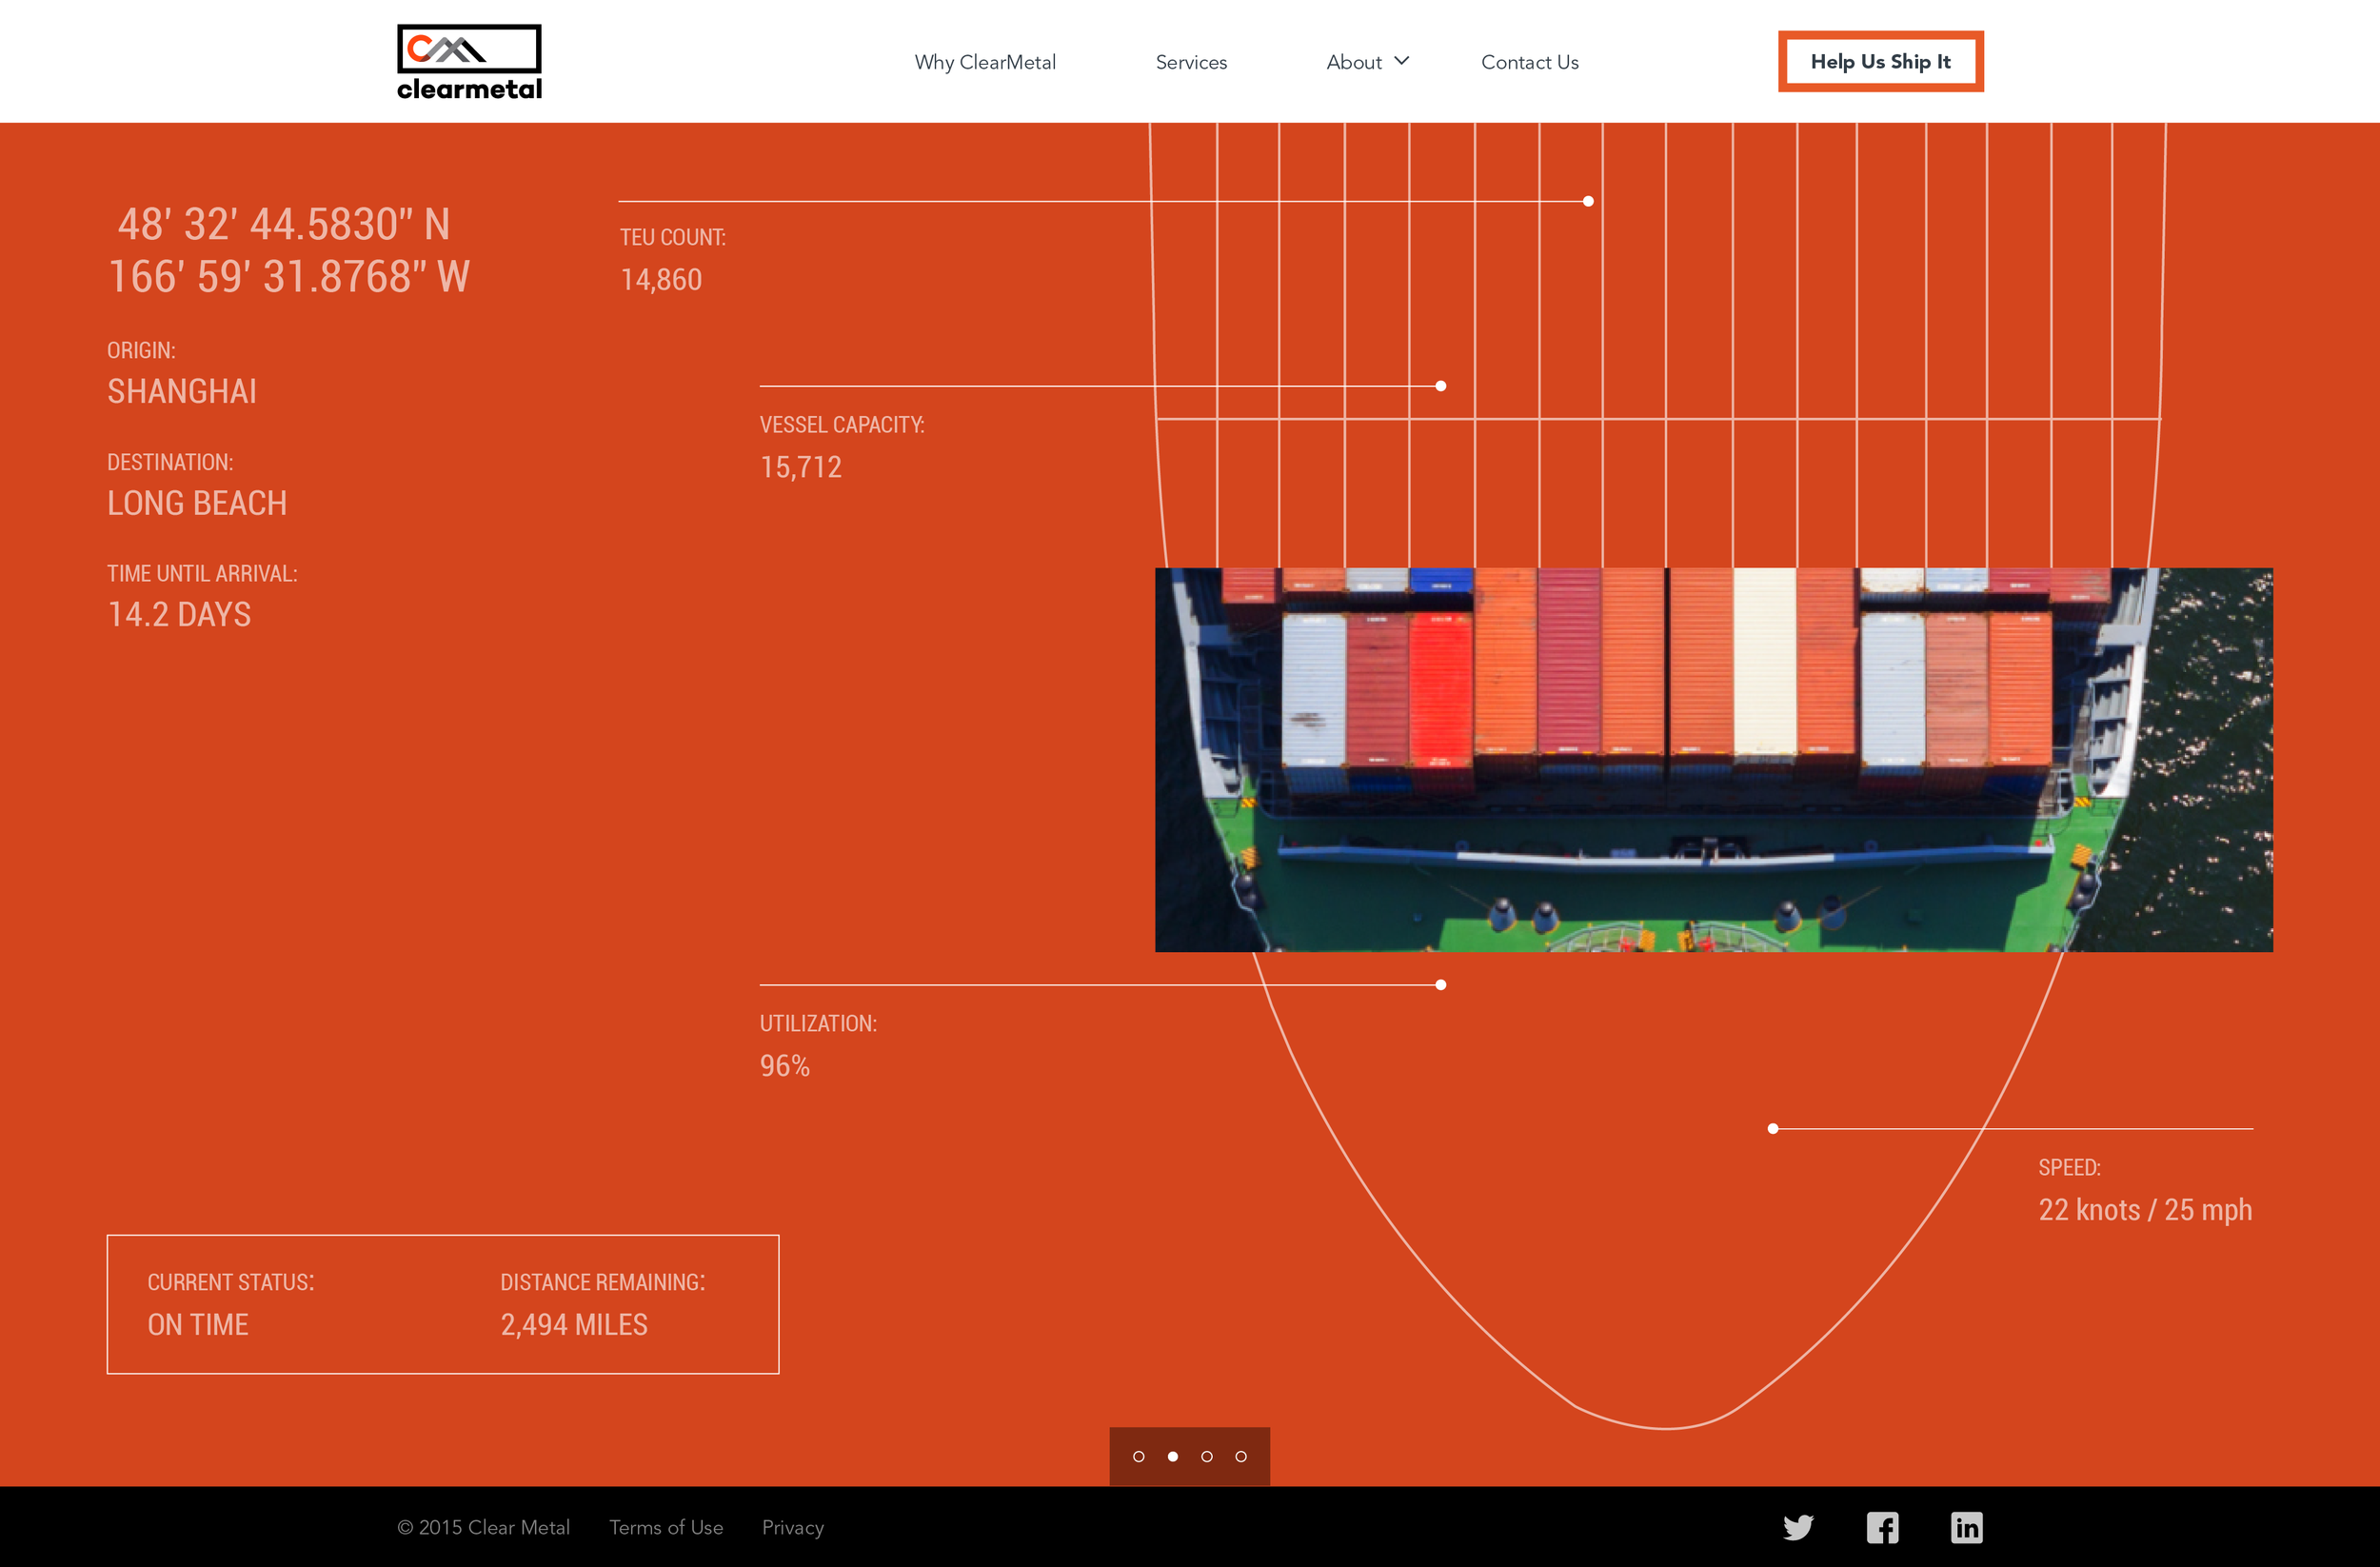The height and width of the screenshot is (1567, 2380).
Task: Click the 2,494 MILES distance value
Action: (x=574, y=1325)
